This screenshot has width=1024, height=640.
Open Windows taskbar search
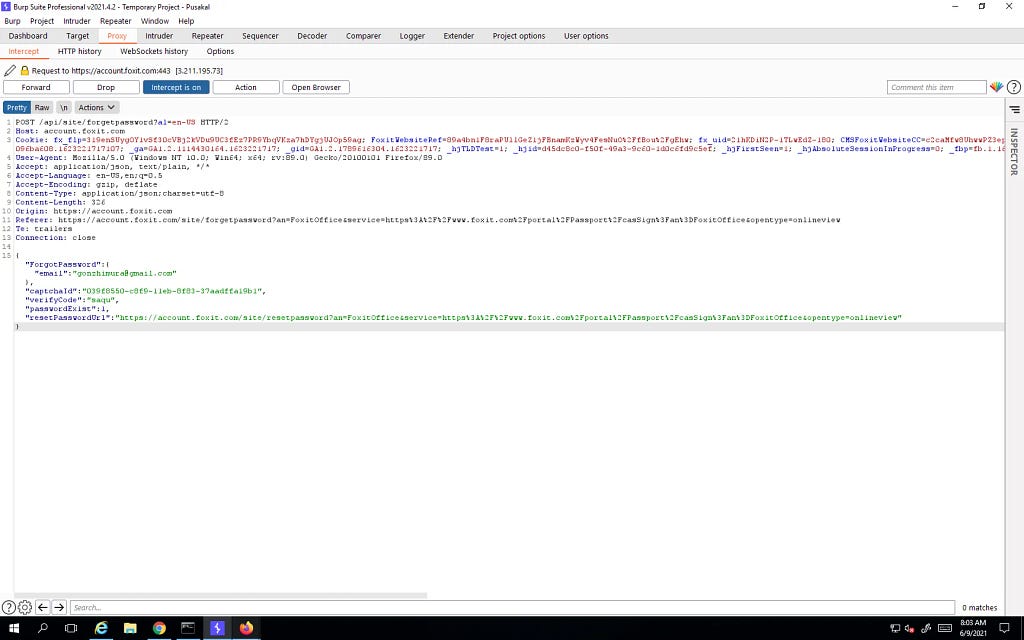[42, 628]
